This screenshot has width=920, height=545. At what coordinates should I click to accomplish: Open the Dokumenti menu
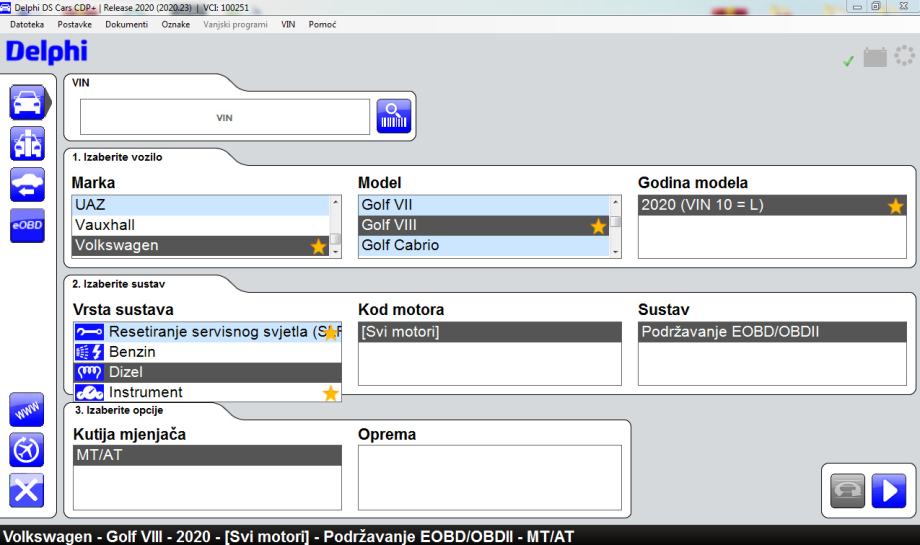tap(127, 25)
